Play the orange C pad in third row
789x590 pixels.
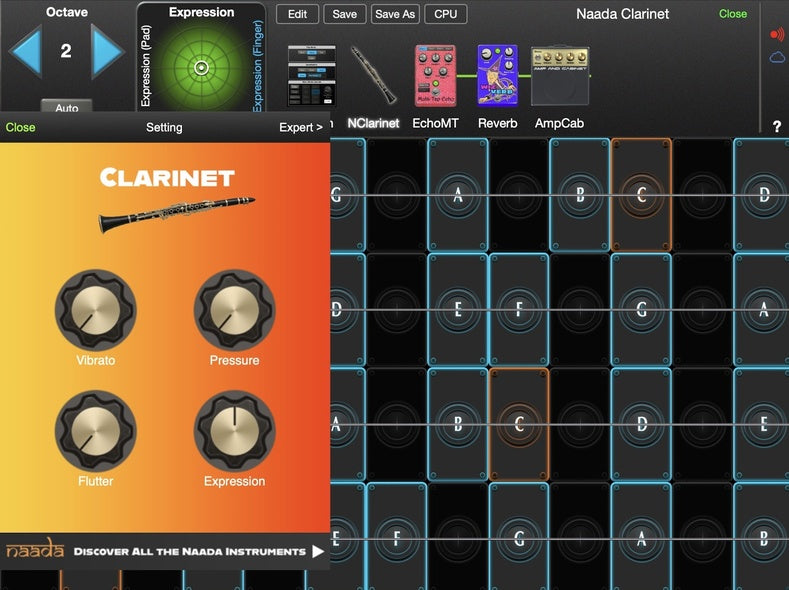click(x=519, y=424)
